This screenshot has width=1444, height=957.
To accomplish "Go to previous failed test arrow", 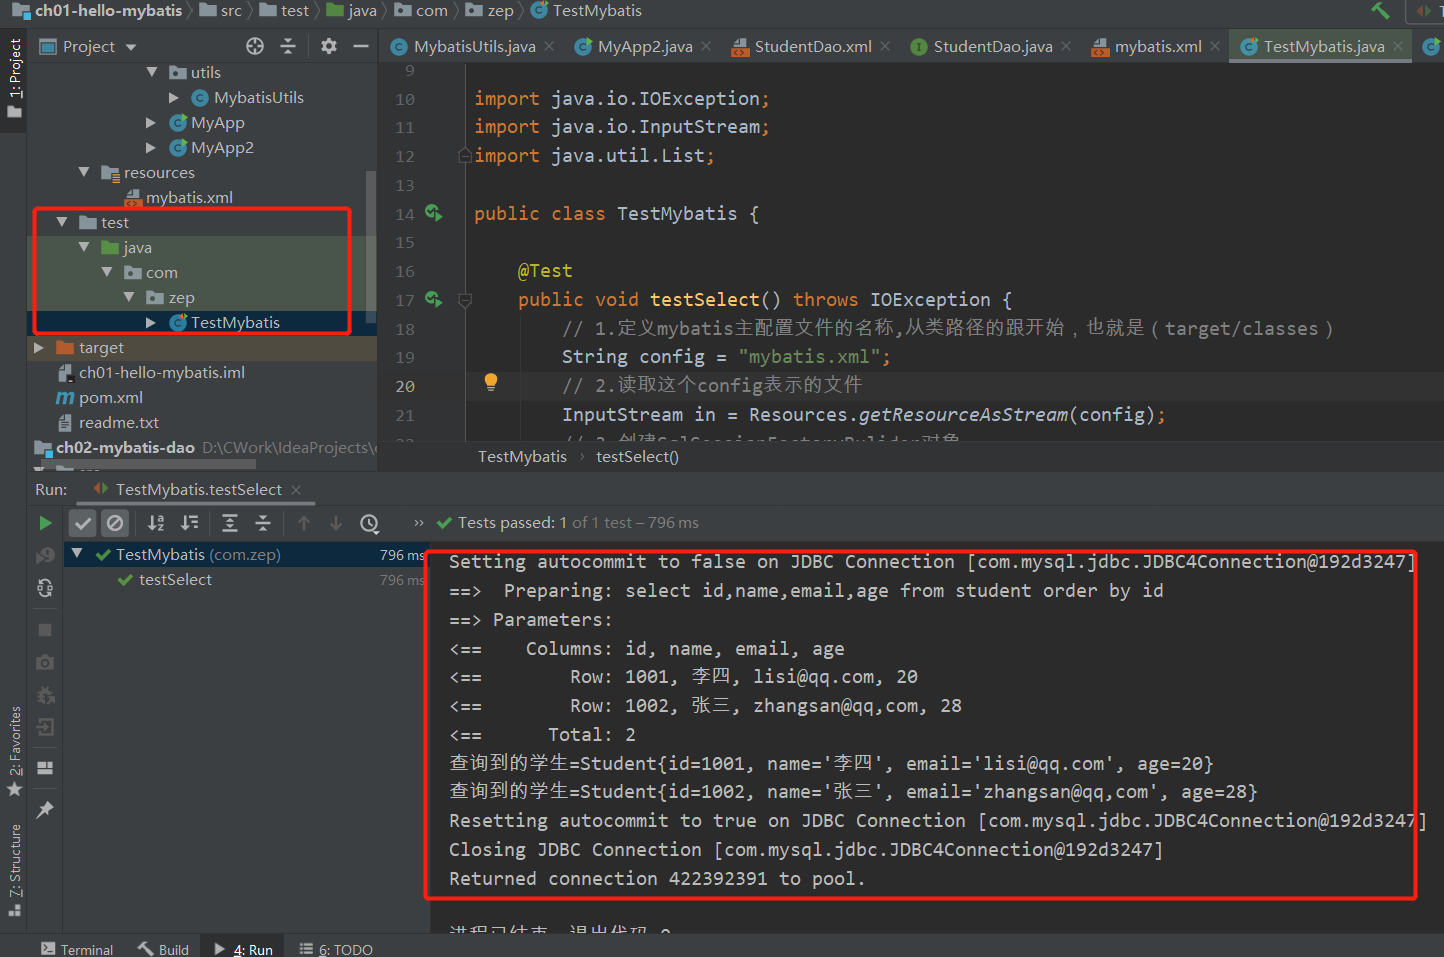I will click(x=304, y=522).
